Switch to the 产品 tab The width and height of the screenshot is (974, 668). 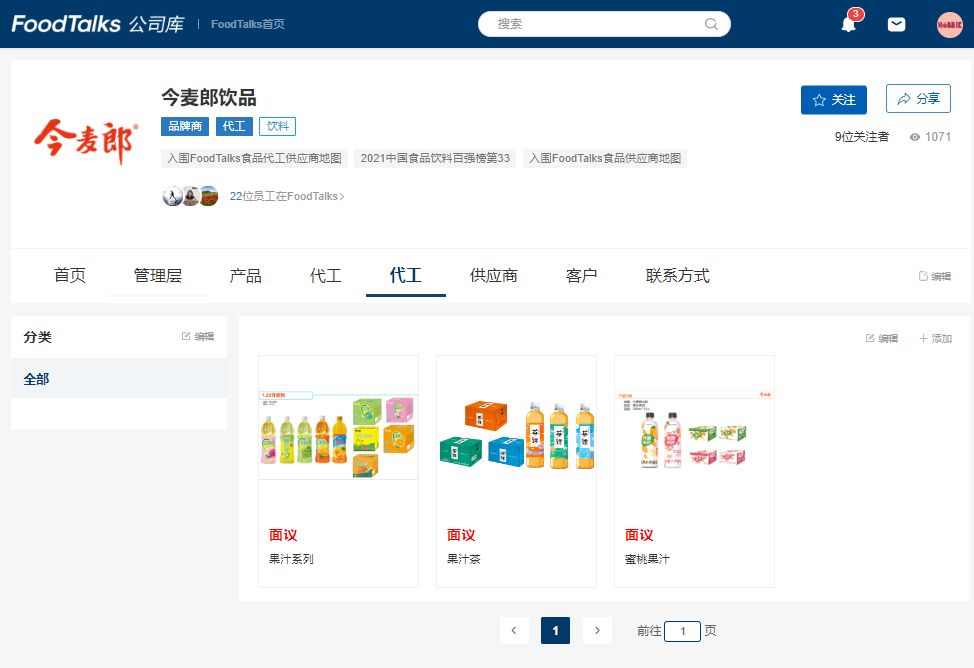245,275
